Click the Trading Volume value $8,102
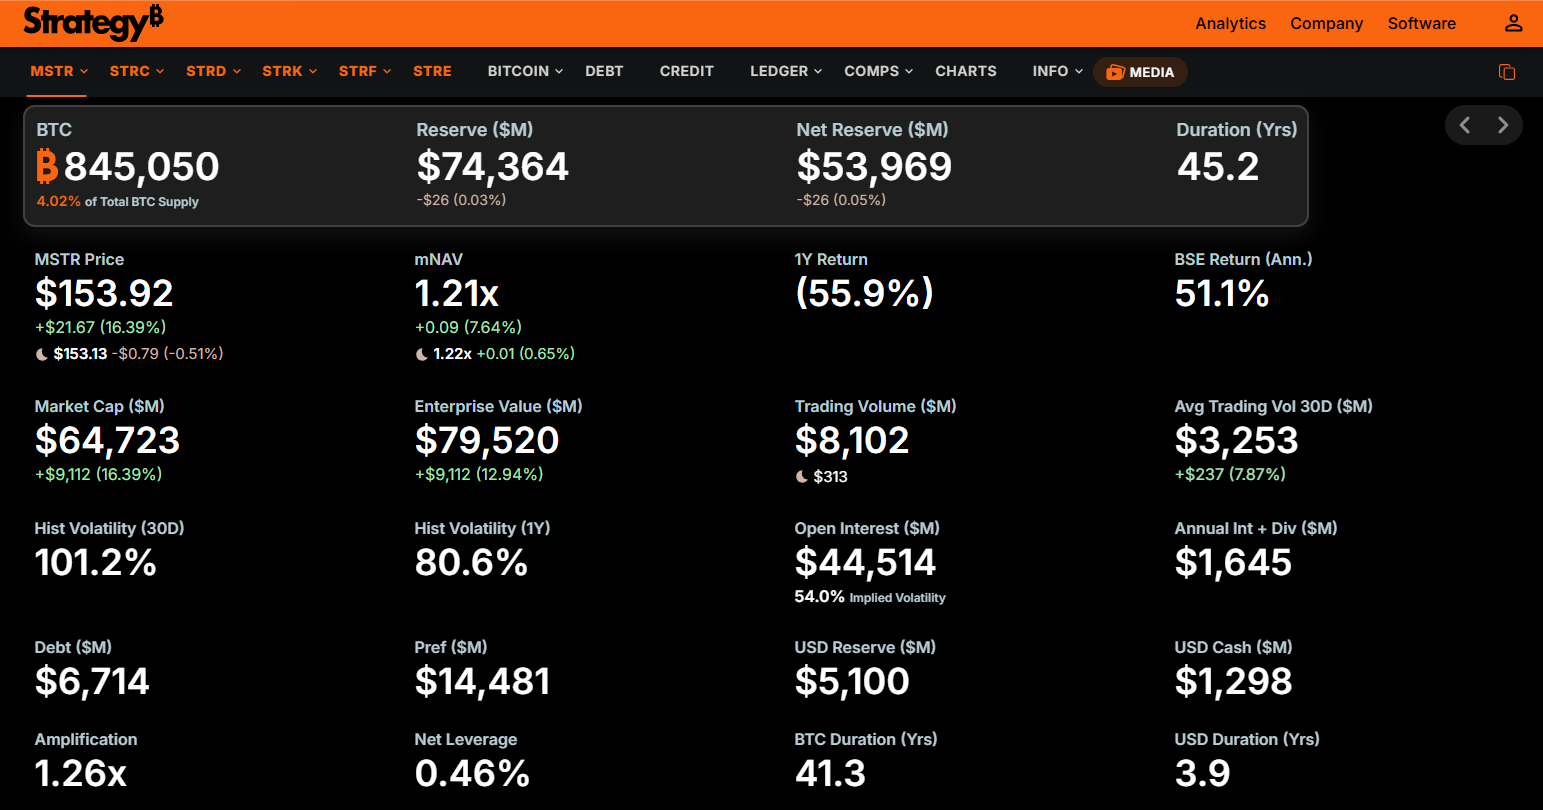This screenshot has width=1543, height=810. pyautogui.click(x=852, y=440)
